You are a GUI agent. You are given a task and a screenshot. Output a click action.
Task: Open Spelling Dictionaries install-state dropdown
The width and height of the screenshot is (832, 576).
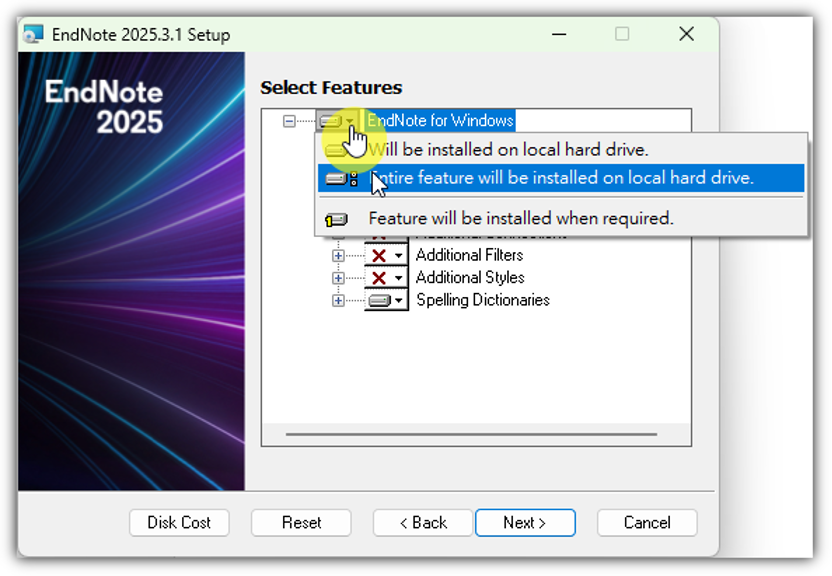(x=386, y=300)
